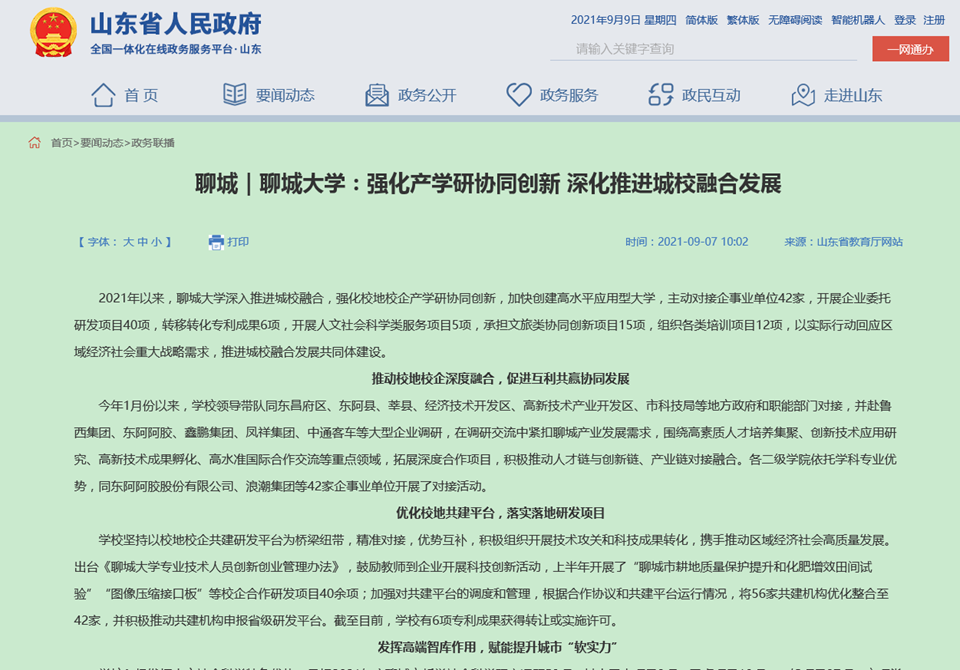The height and width of the screenshot is (670, 960).
Task: Switch to 繁体版 traditional Chinese
Action: [x=742, y=20]
